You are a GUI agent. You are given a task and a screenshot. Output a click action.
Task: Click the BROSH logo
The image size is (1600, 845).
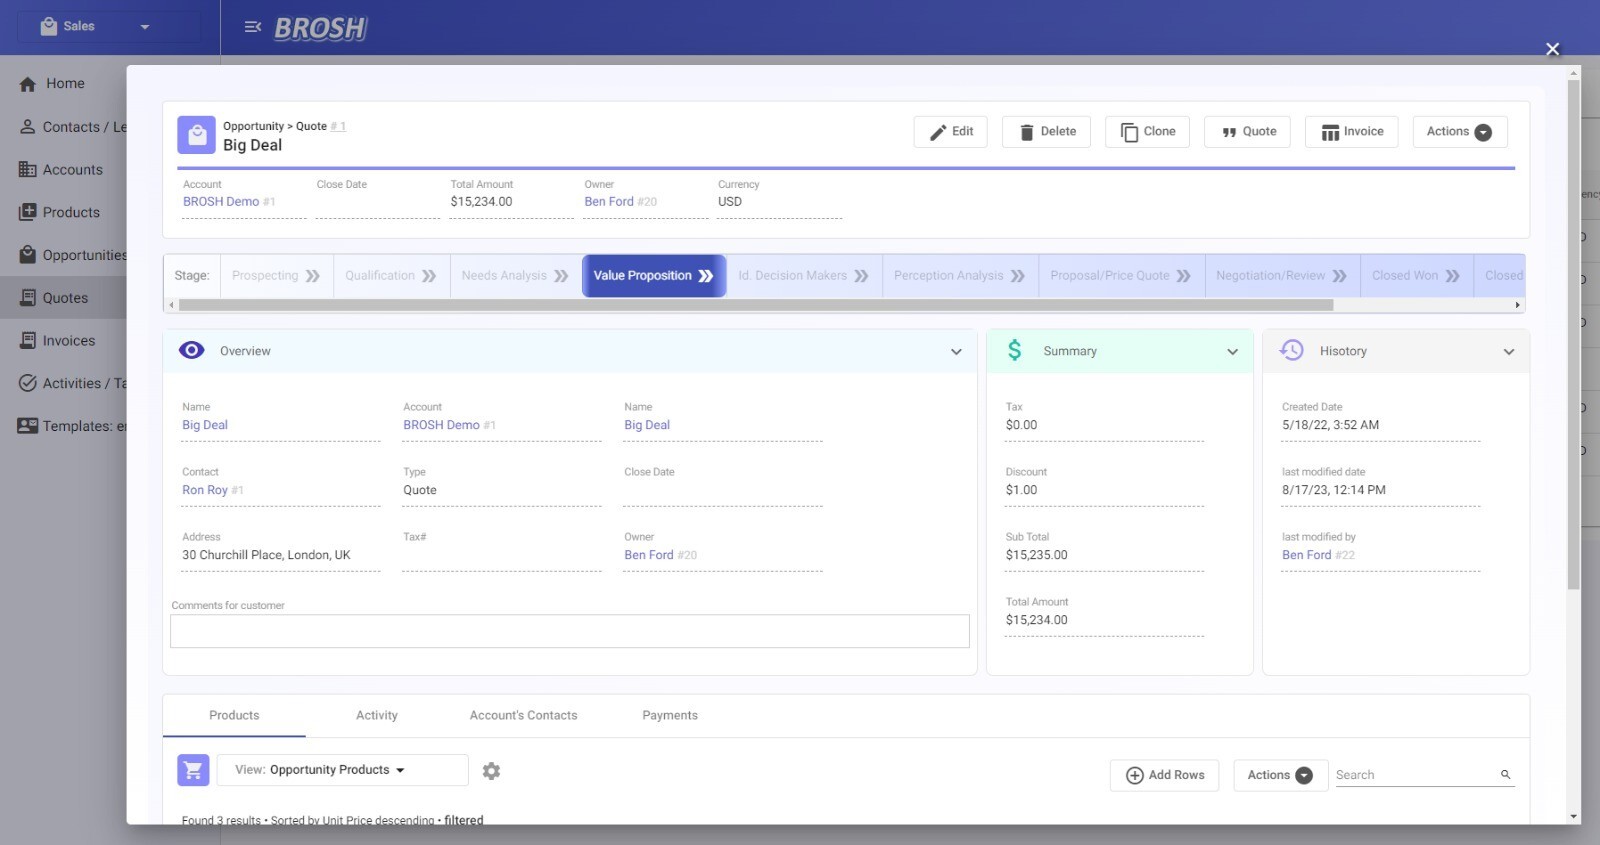pos(321,28)
